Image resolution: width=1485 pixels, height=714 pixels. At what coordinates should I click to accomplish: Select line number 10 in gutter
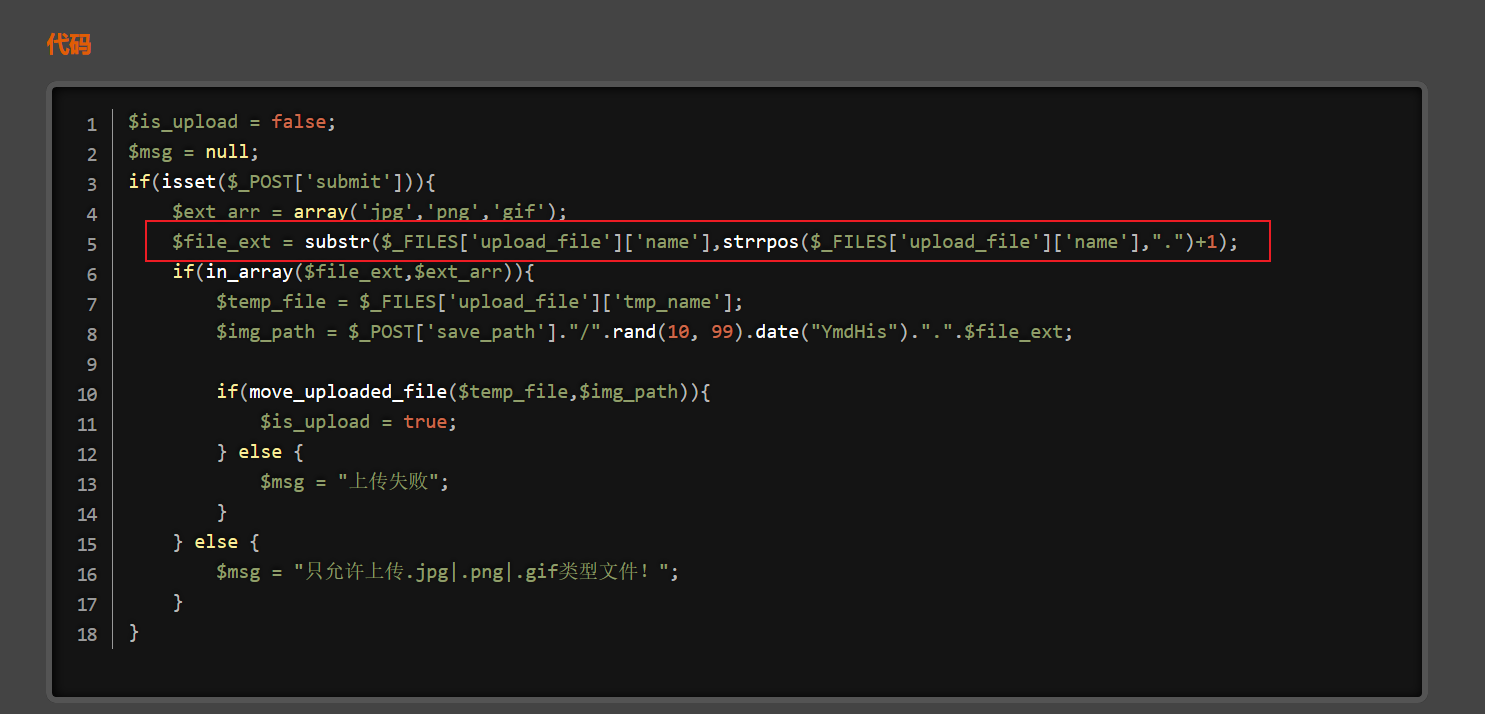tap(87, 394)
